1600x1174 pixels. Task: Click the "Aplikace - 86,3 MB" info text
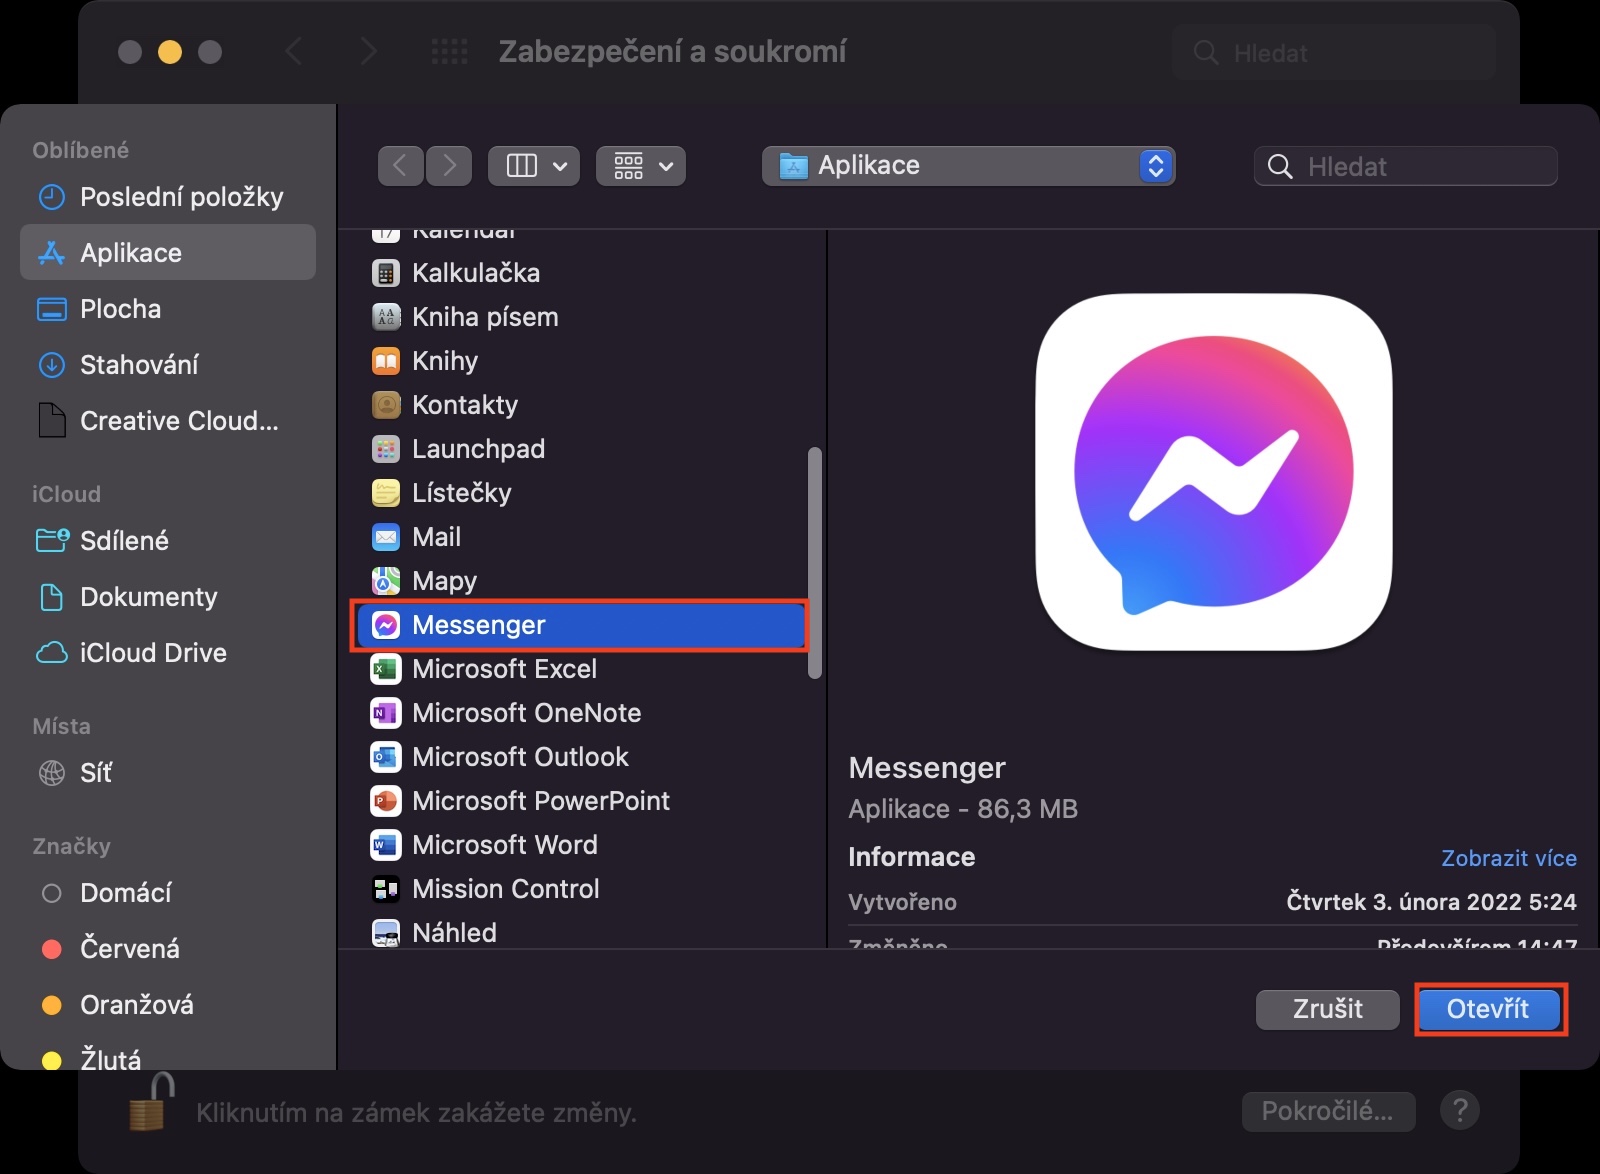click(x=963, y=809)
